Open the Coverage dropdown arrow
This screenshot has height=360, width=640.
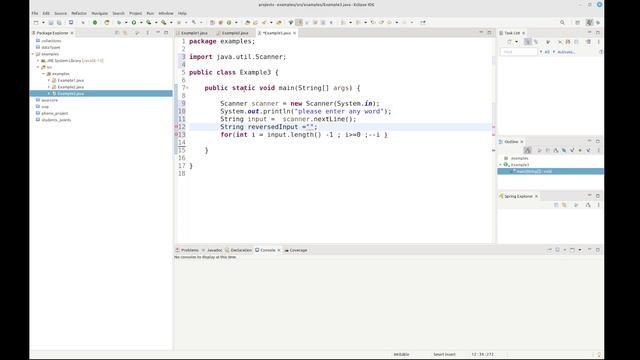click(x=156, y=22)
